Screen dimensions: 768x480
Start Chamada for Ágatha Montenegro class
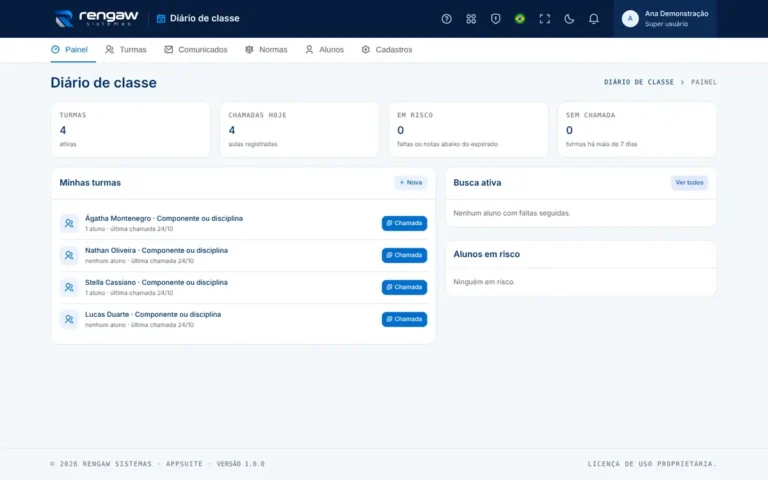pyautogui.click(x=404, y=223)
